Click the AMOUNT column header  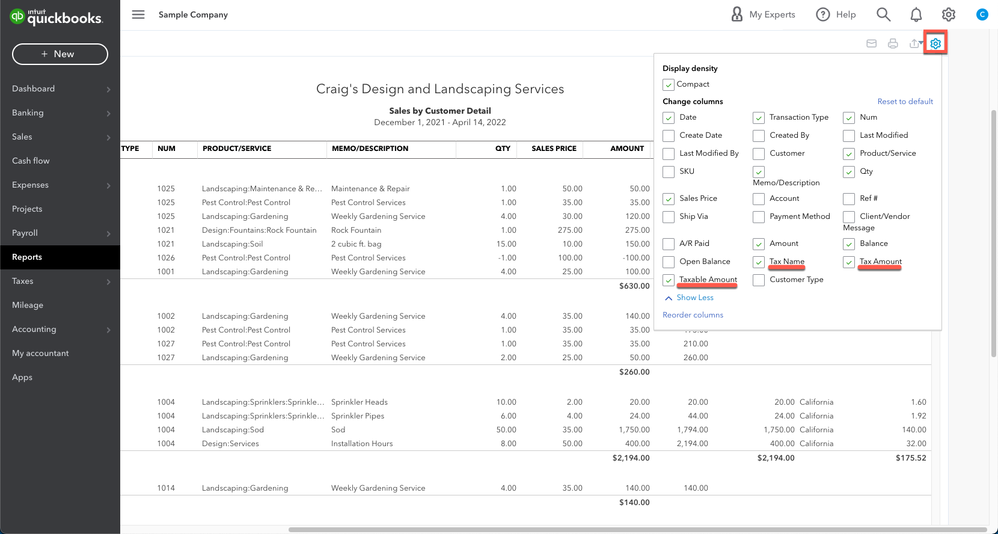click(x=627, y=148)
